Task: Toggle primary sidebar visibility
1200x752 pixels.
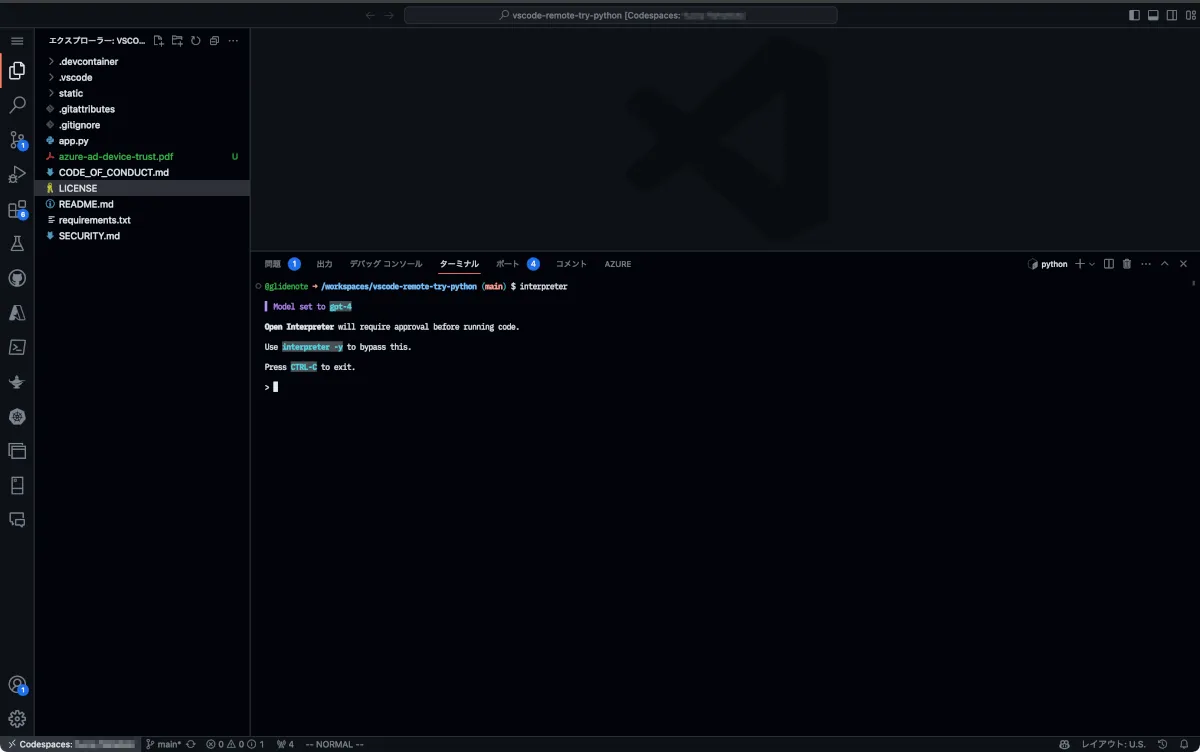Action: (x=1134, y=15)
